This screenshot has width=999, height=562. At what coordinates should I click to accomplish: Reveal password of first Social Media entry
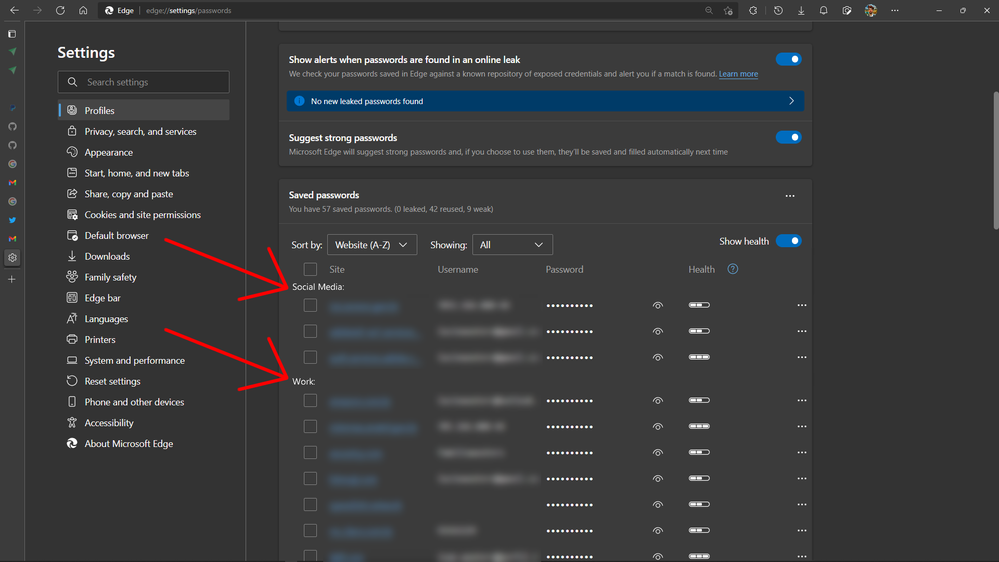[658, 305]
